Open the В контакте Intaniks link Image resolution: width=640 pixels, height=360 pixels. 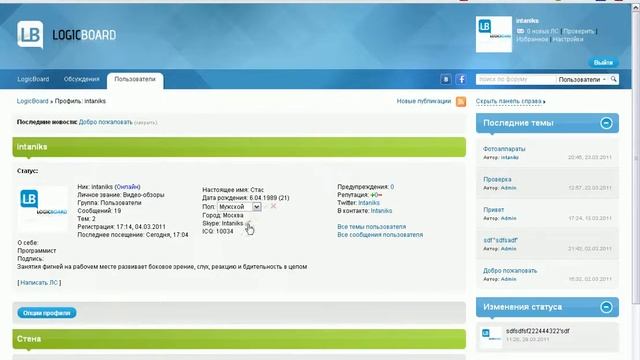pos(381,211)
